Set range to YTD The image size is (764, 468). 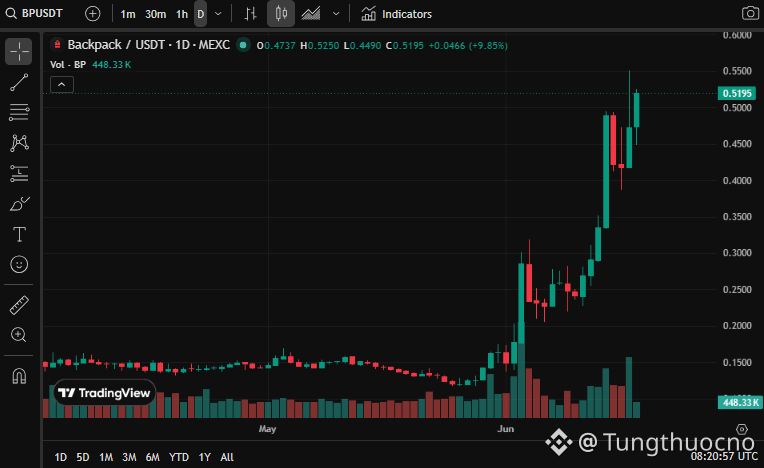[x=179, y=457]
